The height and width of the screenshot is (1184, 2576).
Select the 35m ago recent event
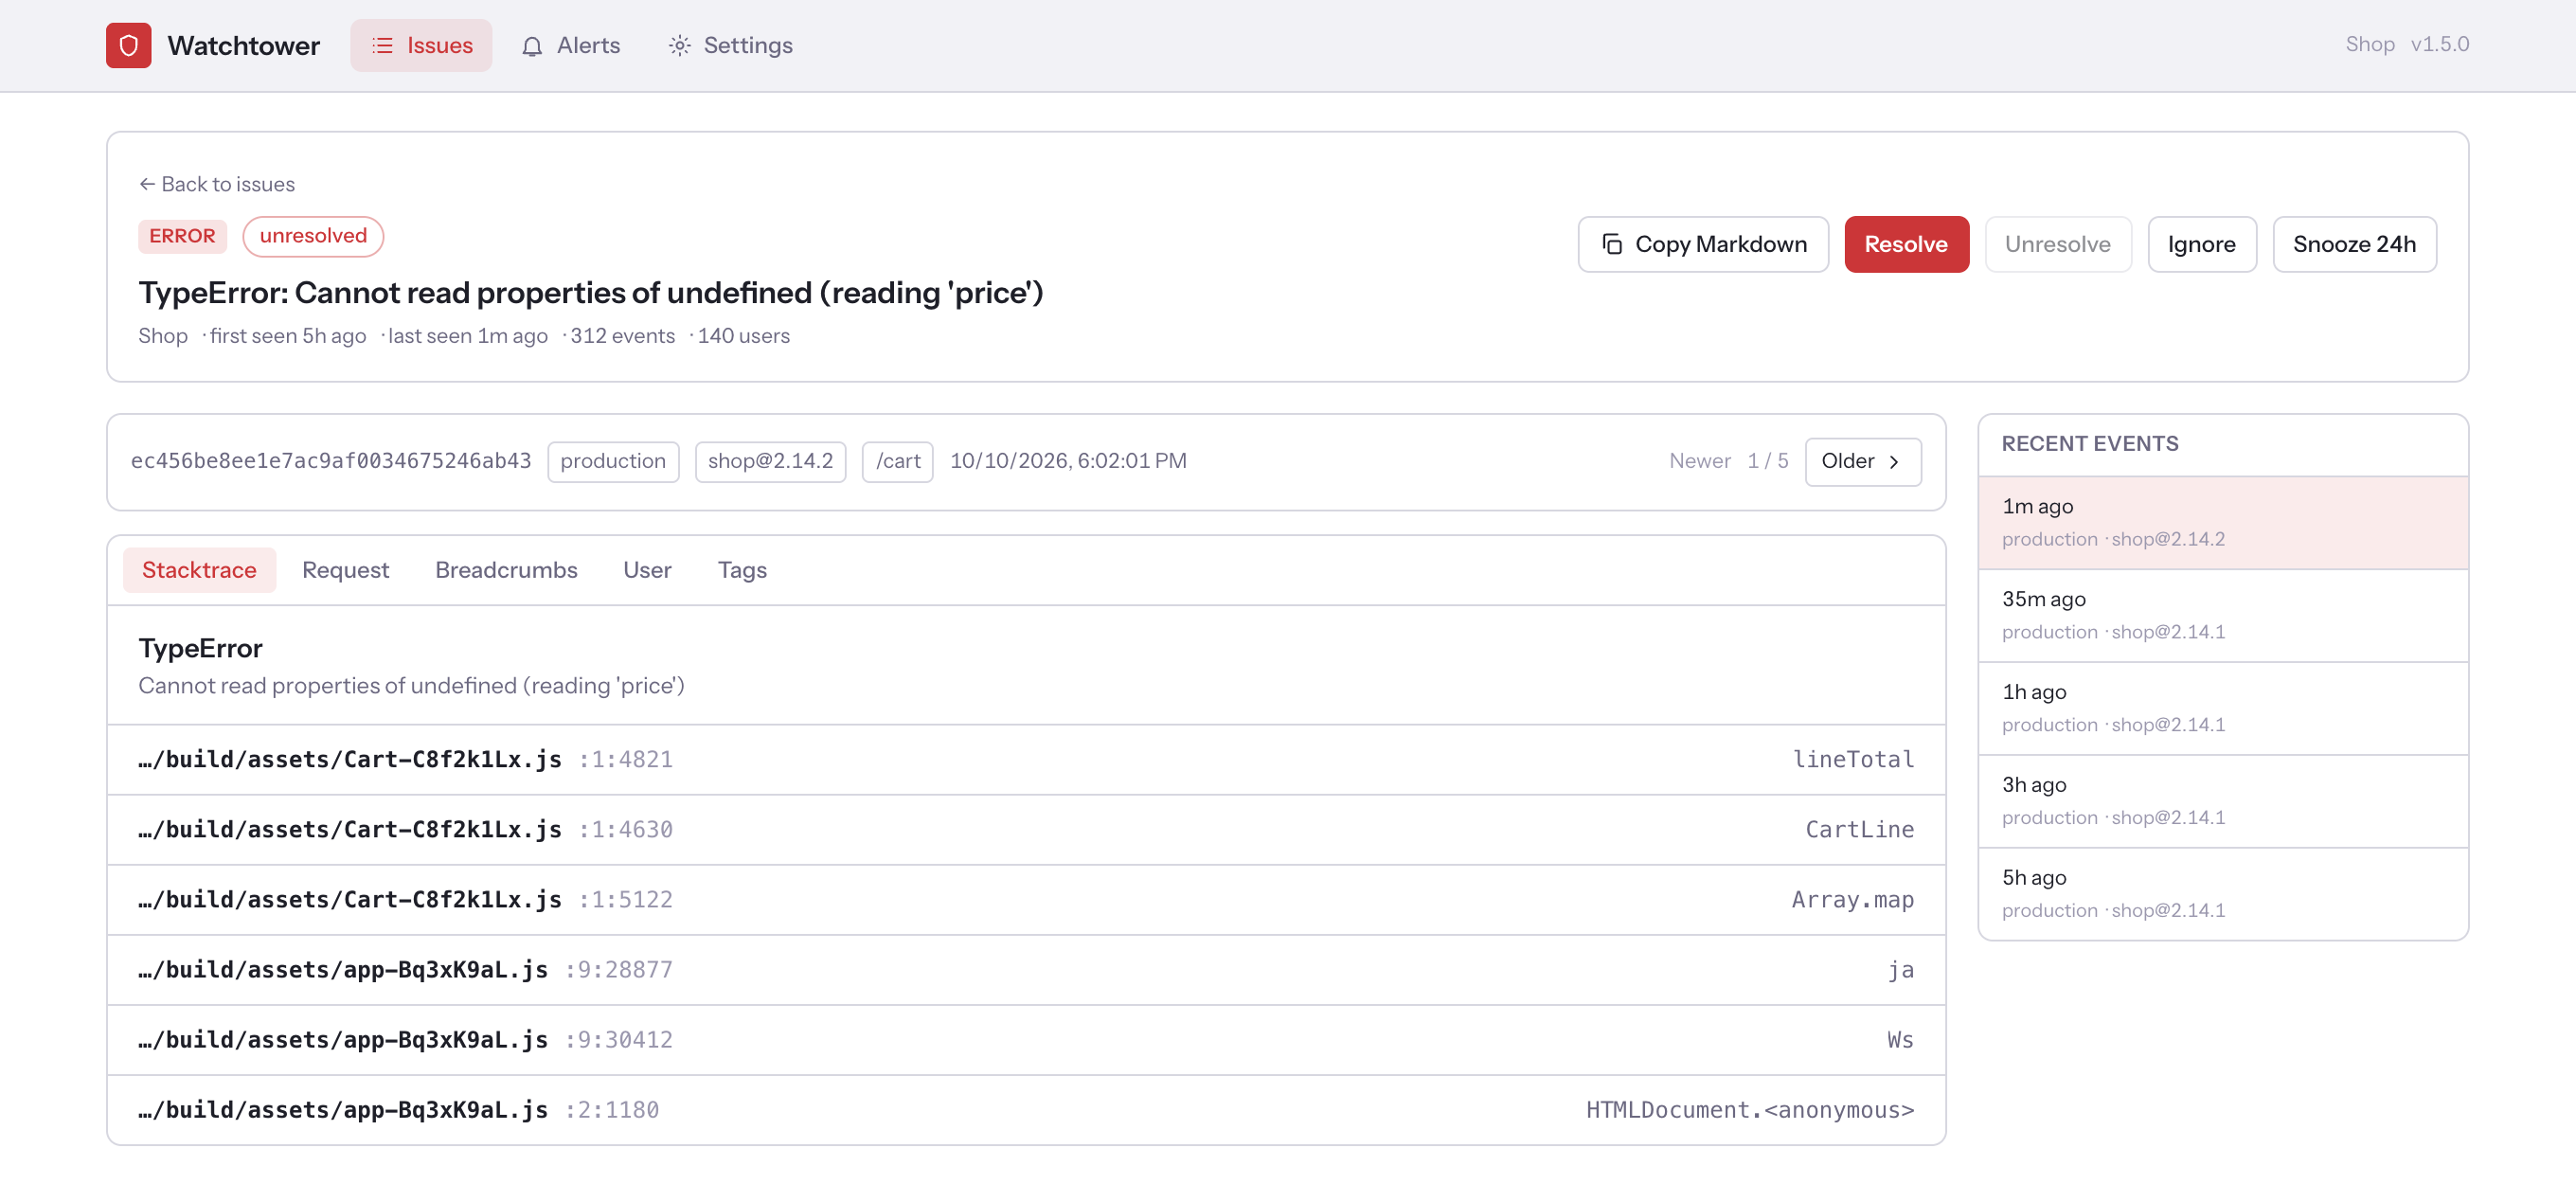click(x=2222, y=616)
